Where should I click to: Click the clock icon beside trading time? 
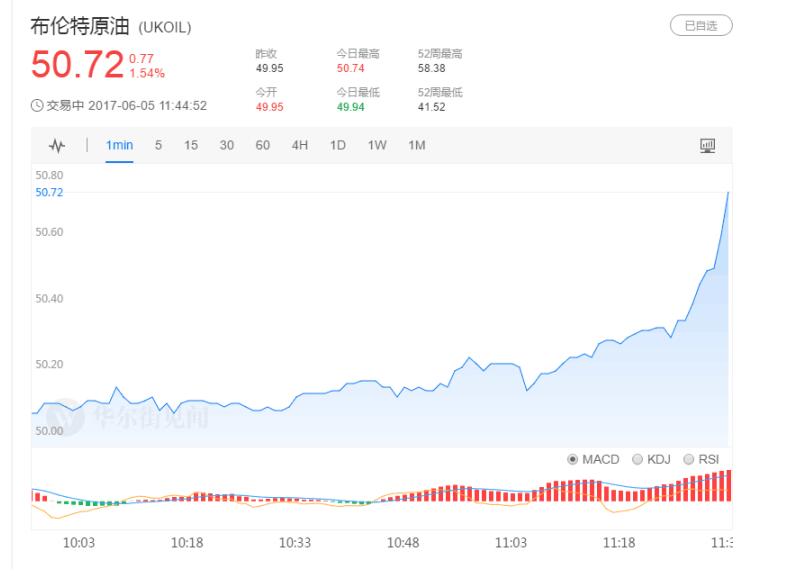click(x=37, y=105)
